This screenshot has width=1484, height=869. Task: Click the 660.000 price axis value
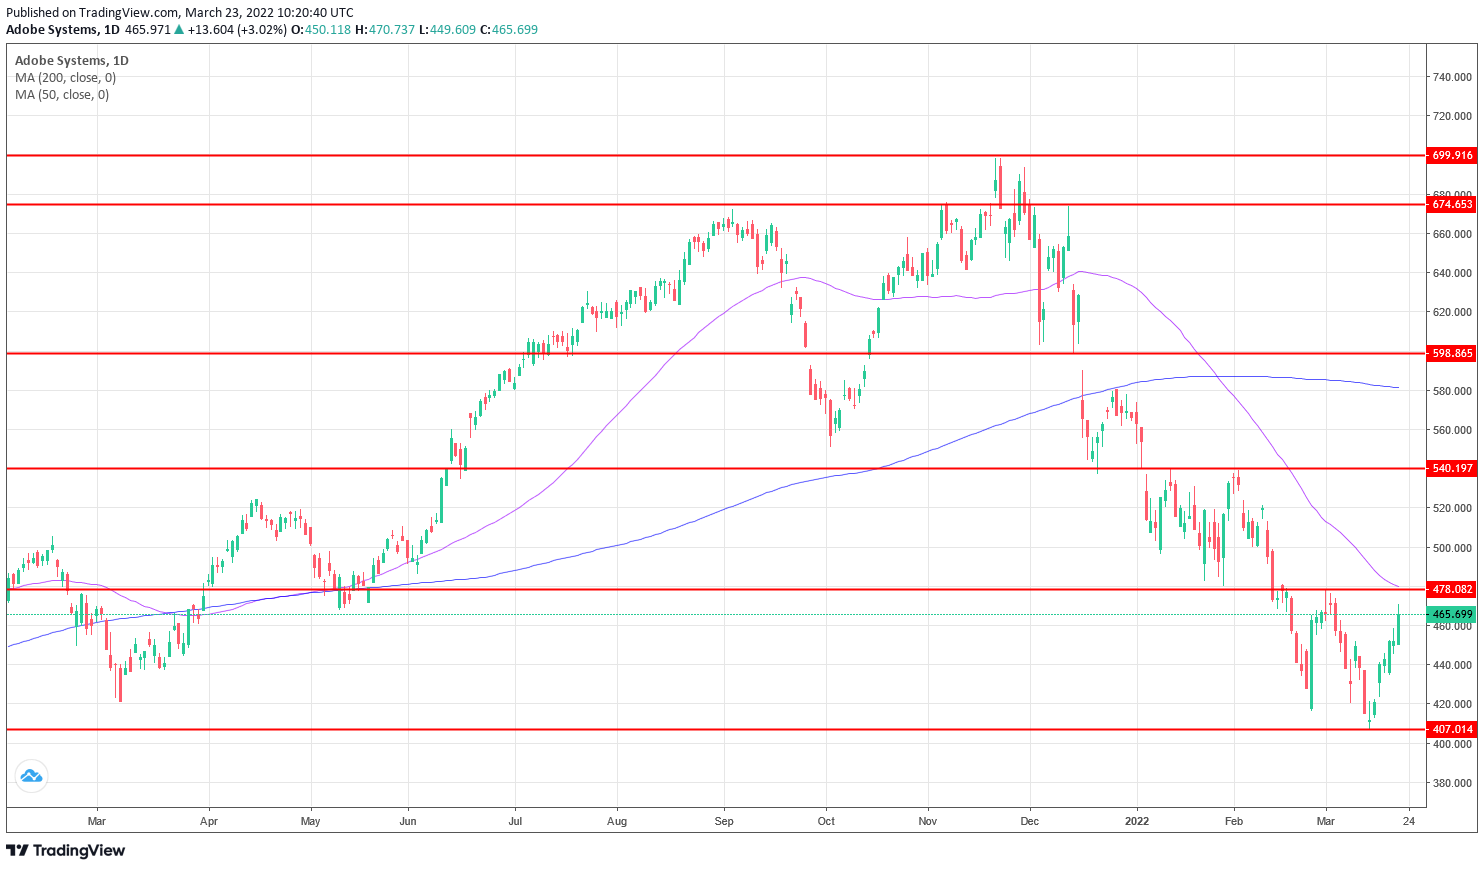[x=1452, y=234]
